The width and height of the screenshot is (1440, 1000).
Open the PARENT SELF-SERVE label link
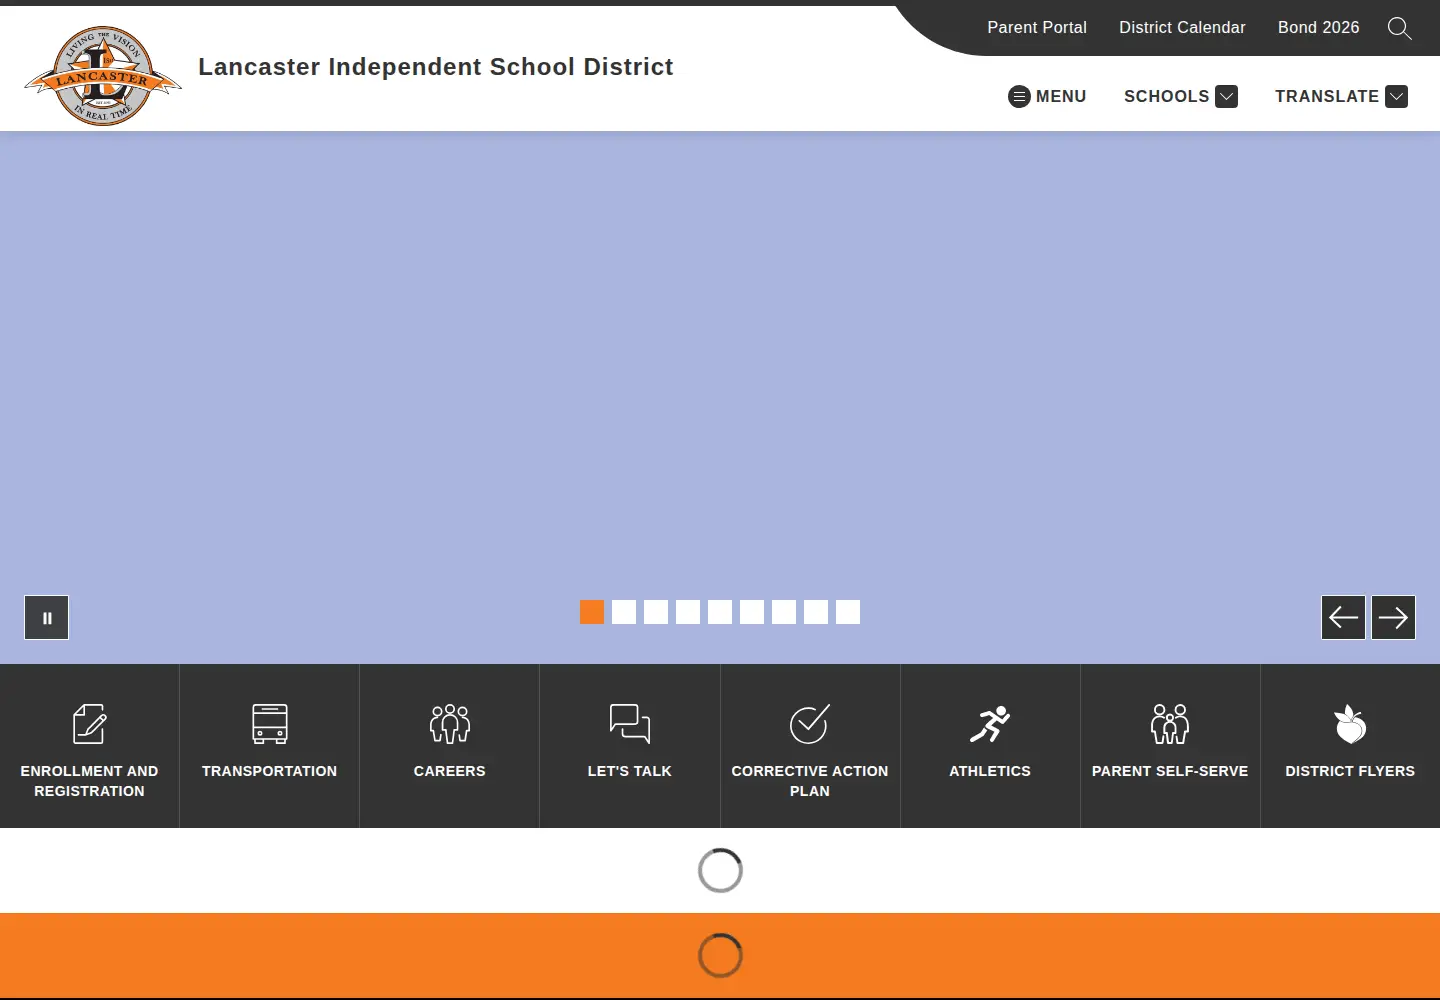(1170, 771)
